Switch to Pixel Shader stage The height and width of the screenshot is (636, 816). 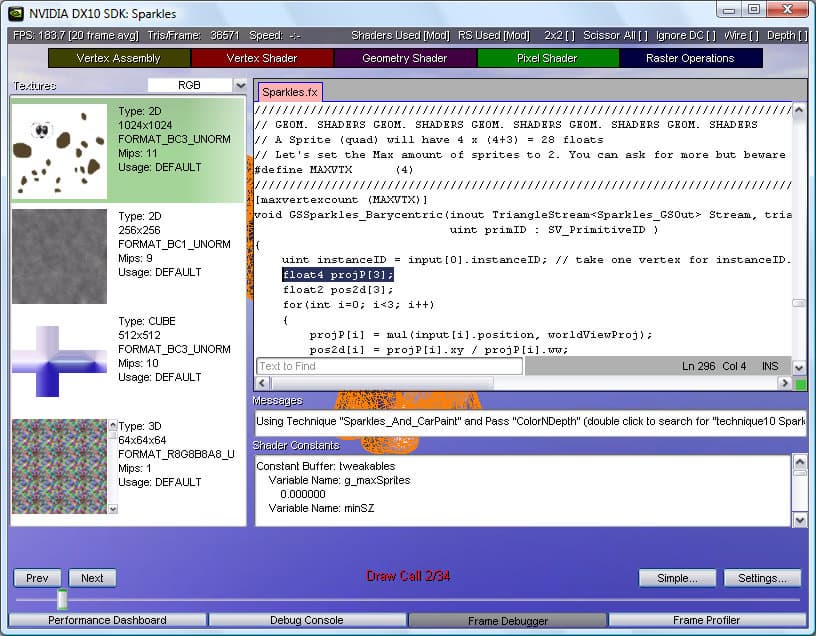(547, 58)
